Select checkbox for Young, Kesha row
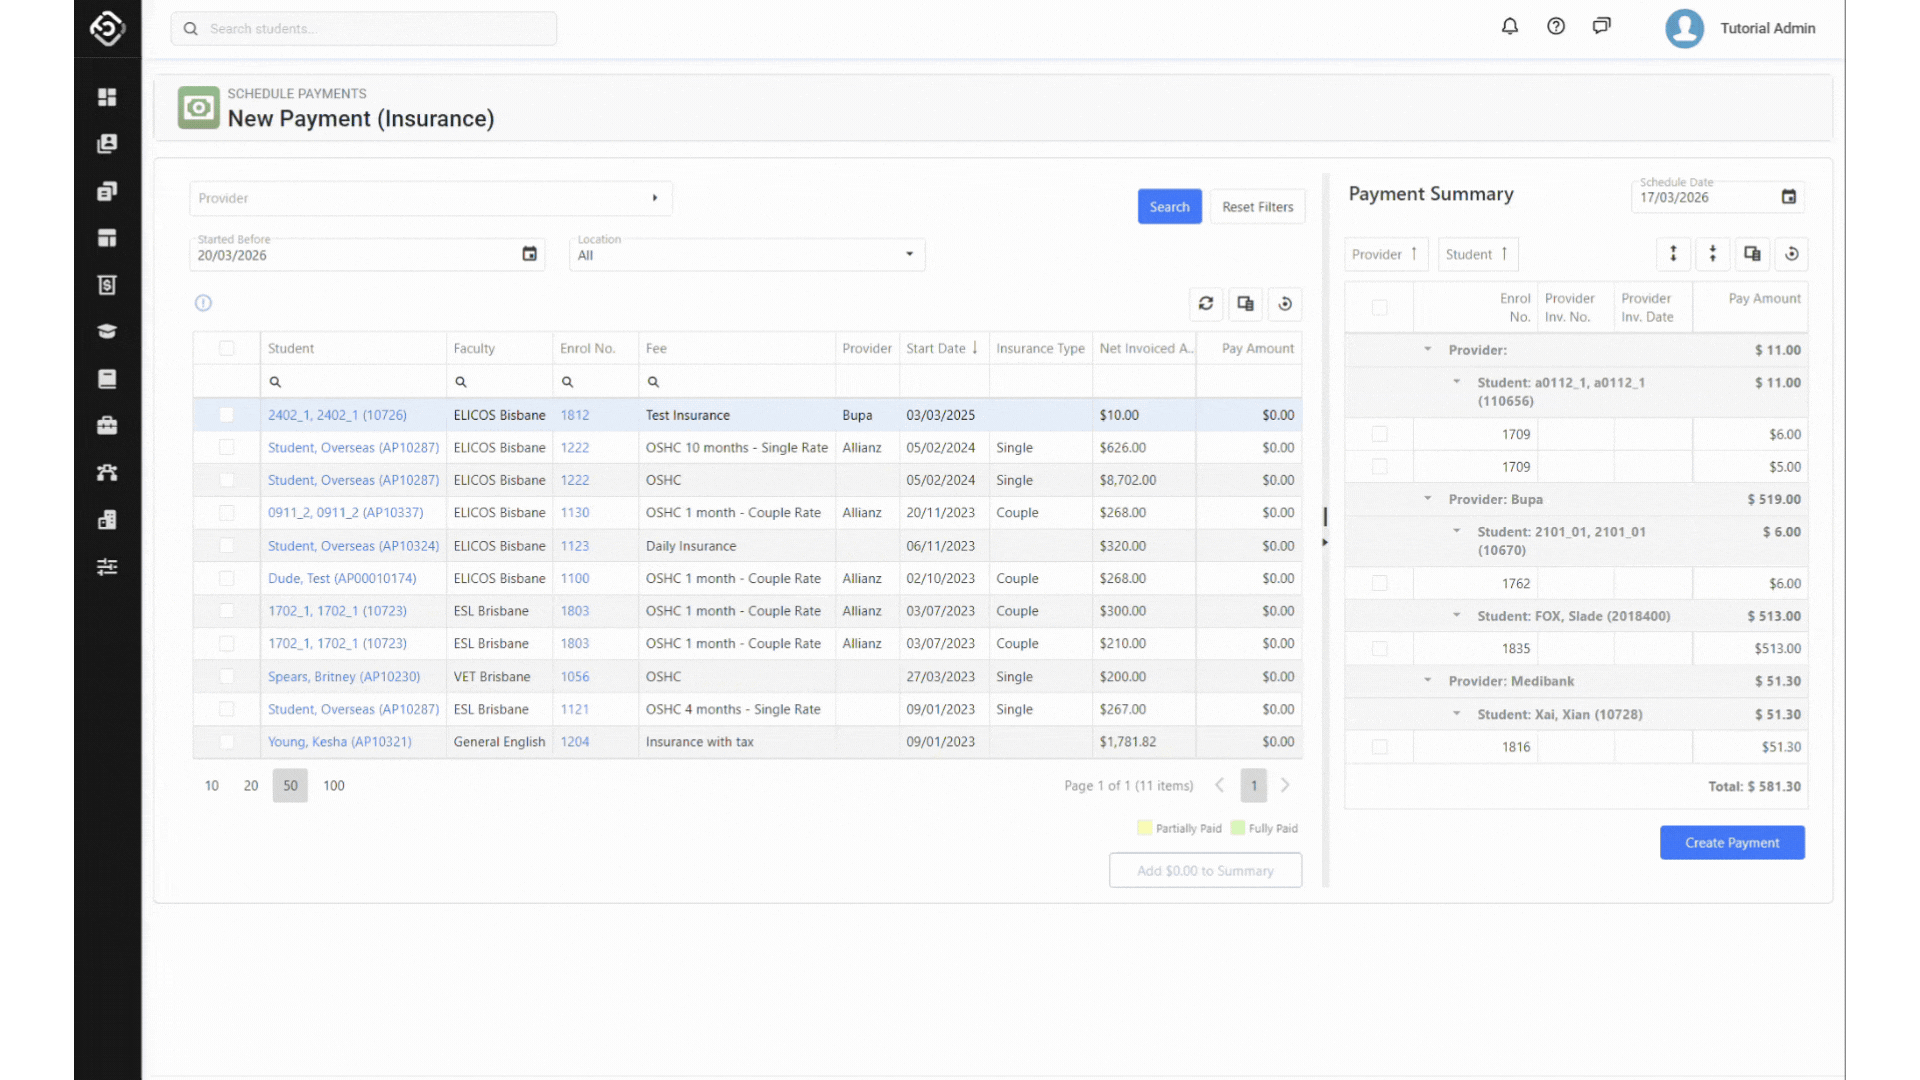 pos(227,742)
